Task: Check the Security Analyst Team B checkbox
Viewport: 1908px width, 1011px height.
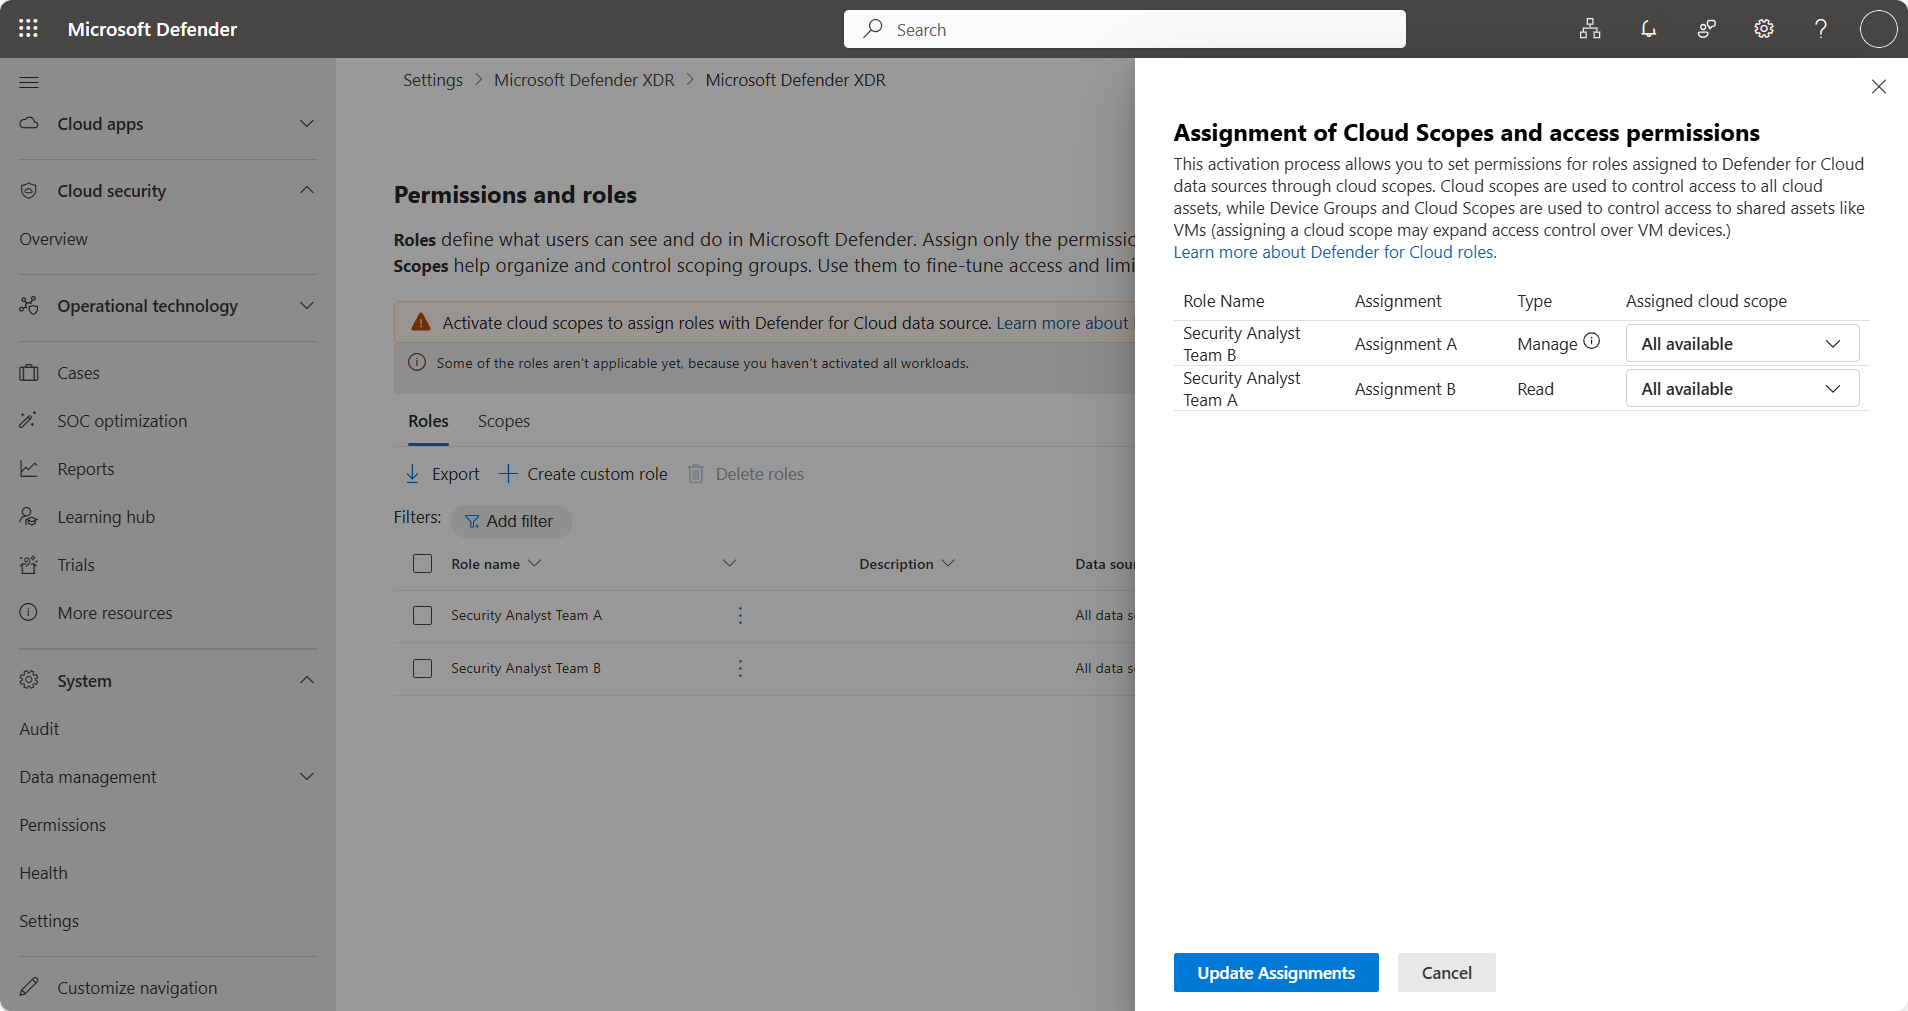Action: tap(423, 668)
